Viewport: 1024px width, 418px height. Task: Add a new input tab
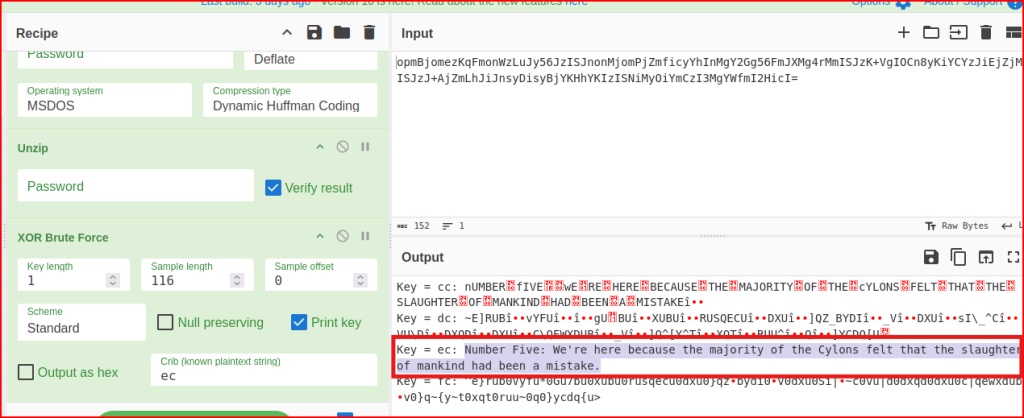tap(904, 33)
